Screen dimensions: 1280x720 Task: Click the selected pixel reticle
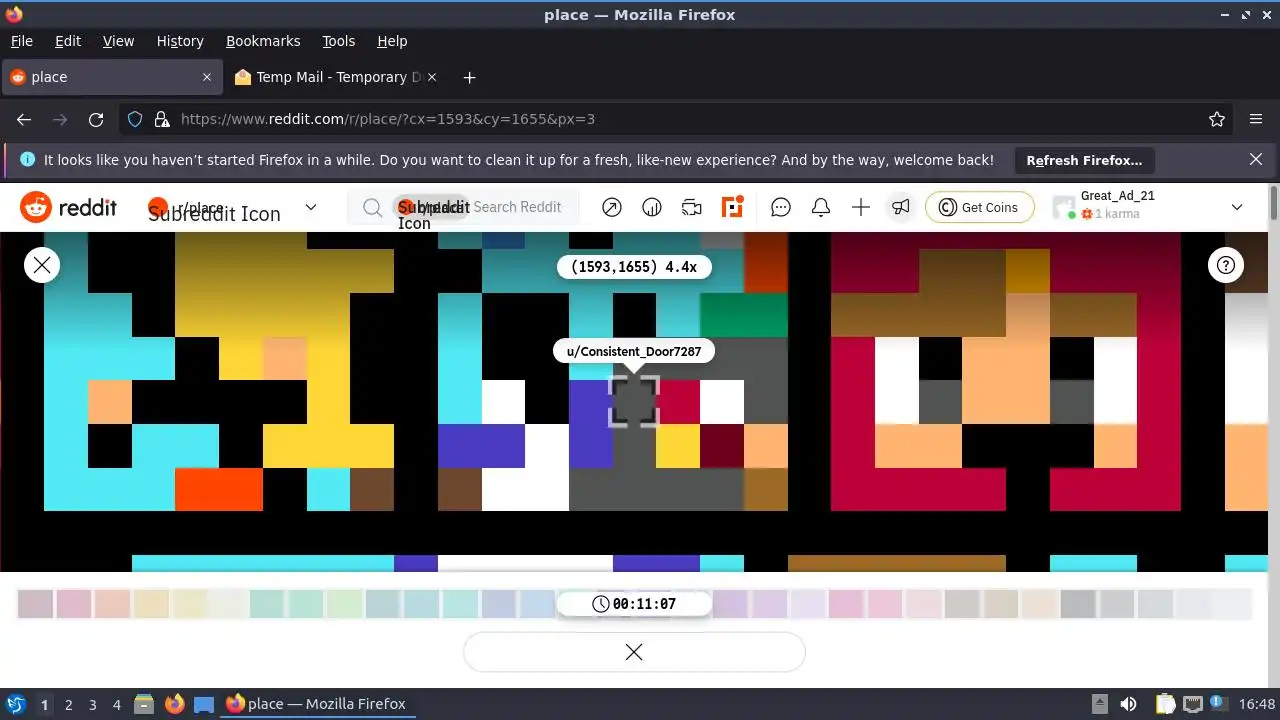pos(634,401)
